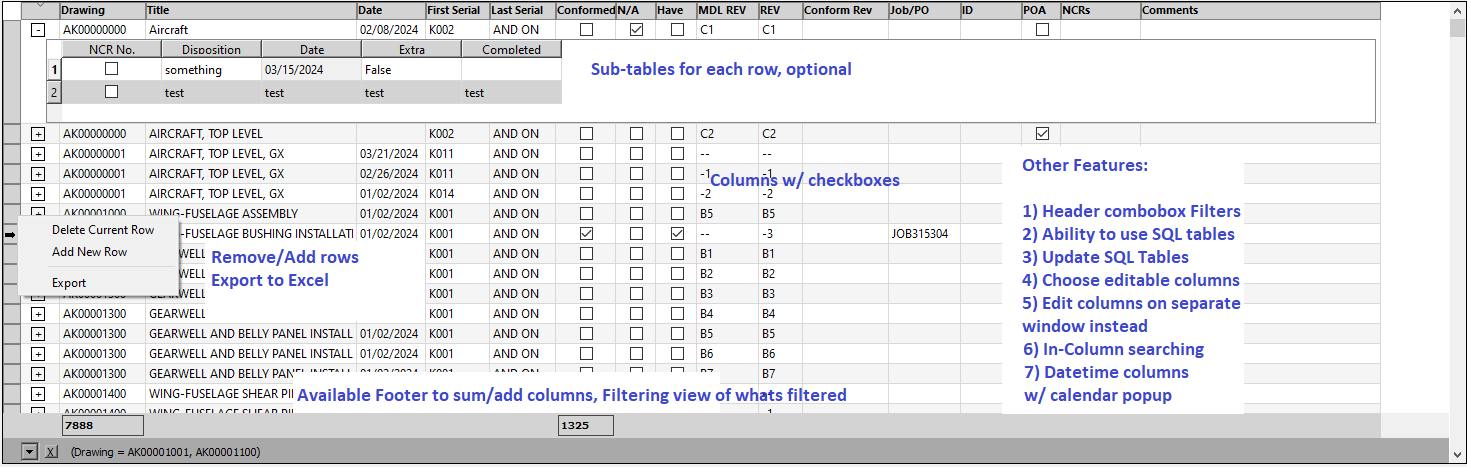
Task: Choose Delete Current Row from the context menu
Action: coord(103,230)
